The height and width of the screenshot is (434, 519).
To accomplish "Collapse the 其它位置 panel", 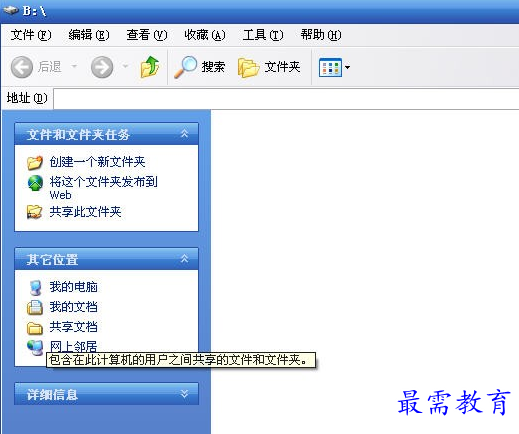I will coord(184,259).
